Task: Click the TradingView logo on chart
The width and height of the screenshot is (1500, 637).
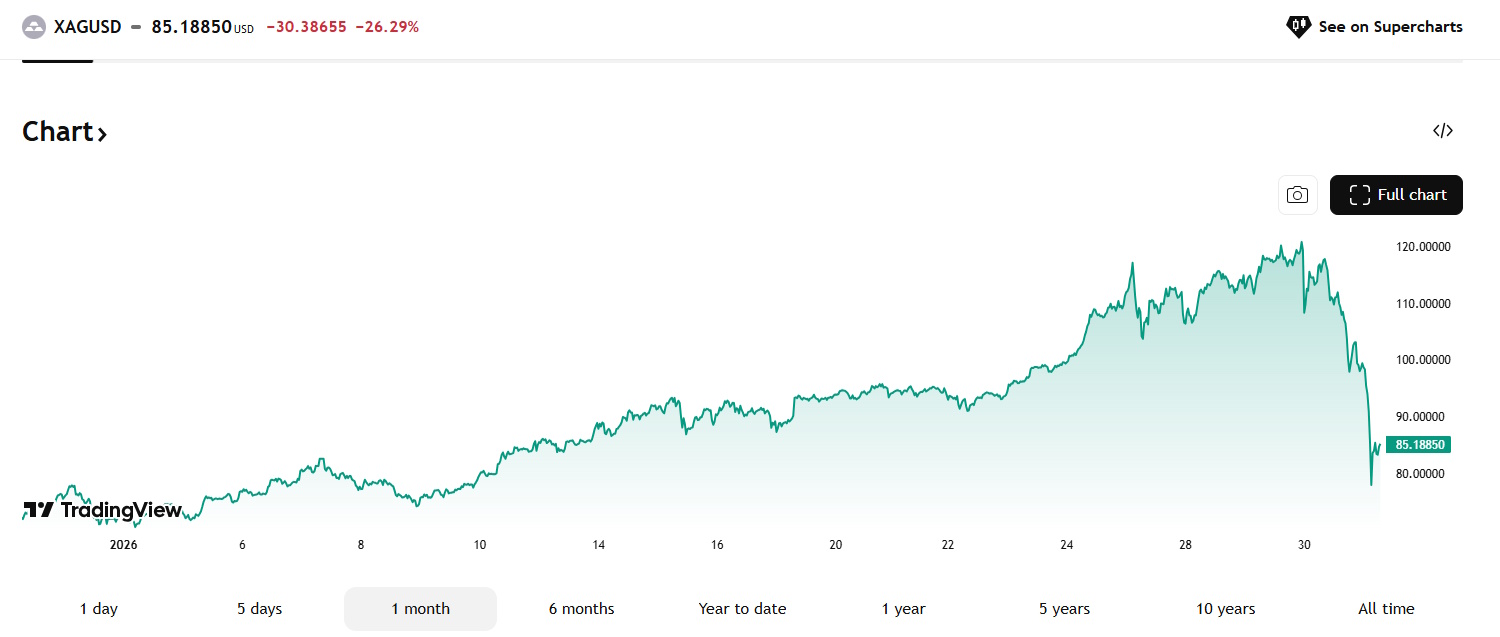Action: (103, 510)
